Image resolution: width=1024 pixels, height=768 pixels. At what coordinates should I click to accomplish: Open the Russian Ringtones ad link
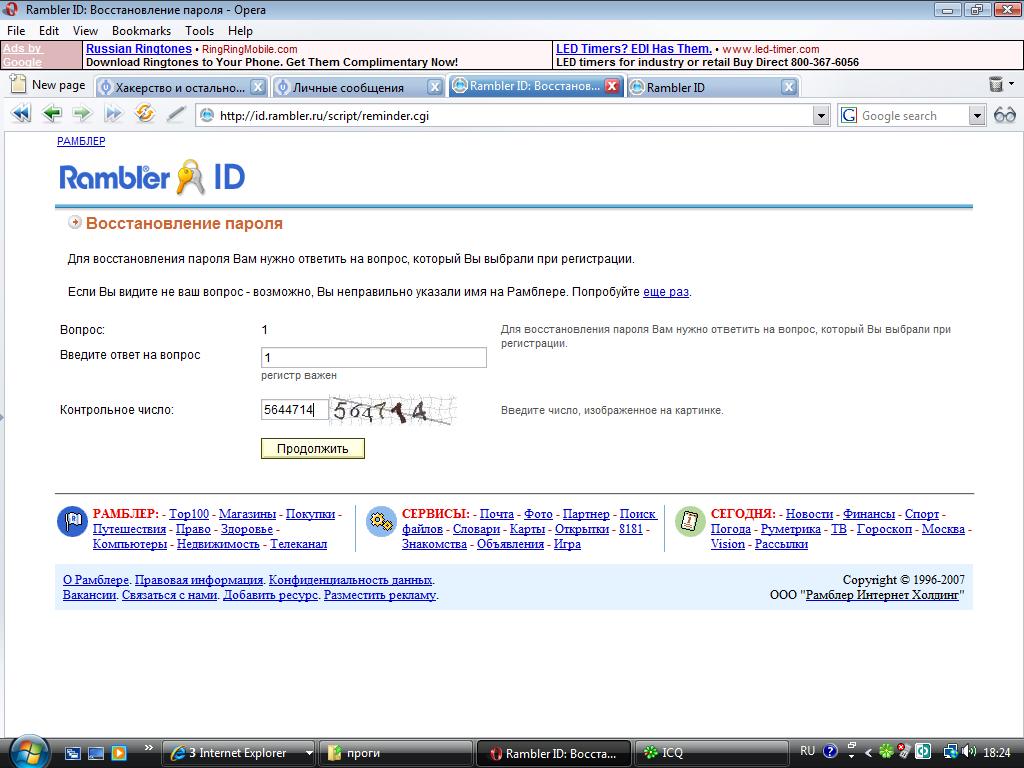138,49
